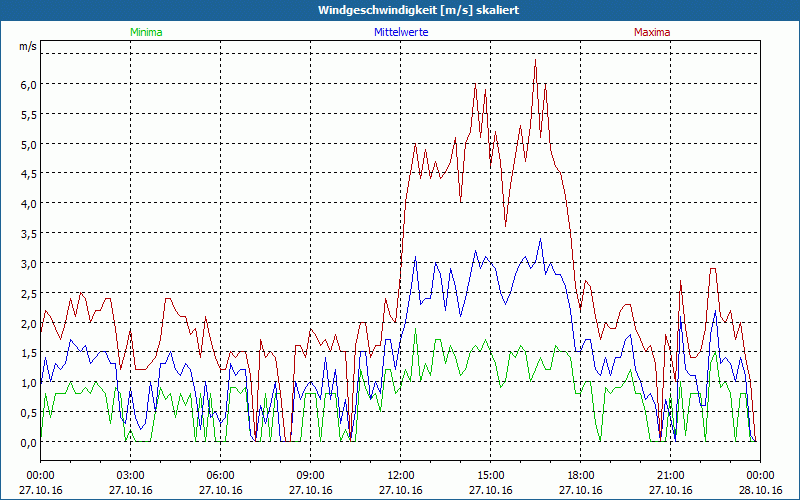Image resolution: width=800 pixels, height=500 pixels.
Task: Select the green 'Minima' legend label
Action: coord(146,32)
